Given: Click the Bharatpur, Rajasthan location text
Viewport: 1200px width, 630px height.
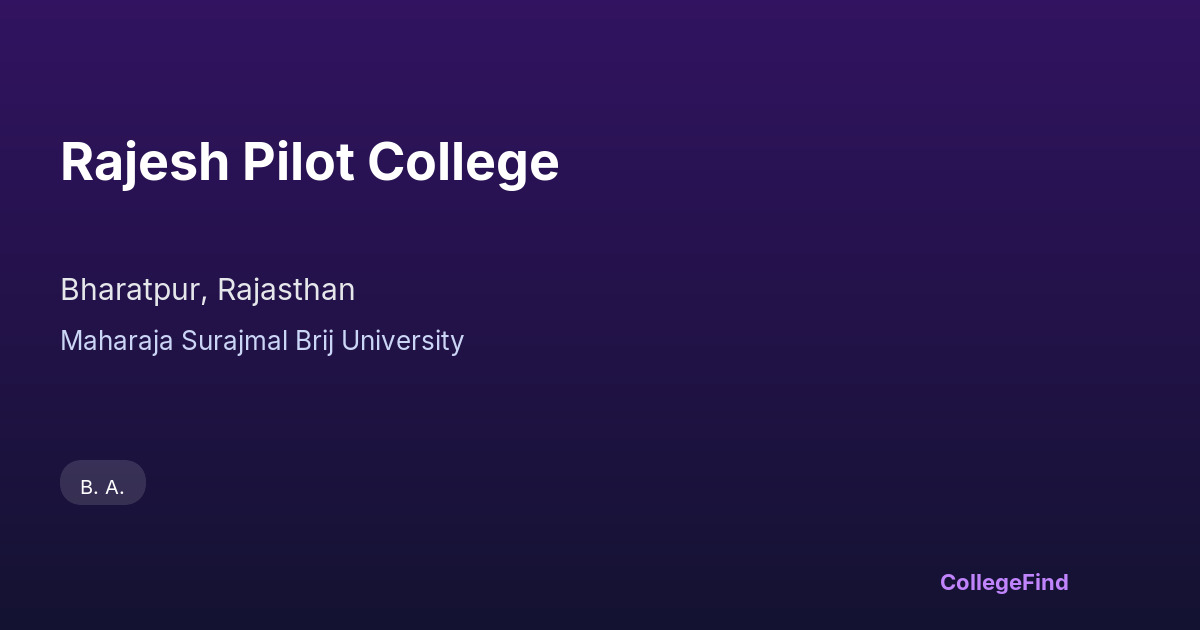Looking at the screenshot, I should click(207, 290).
